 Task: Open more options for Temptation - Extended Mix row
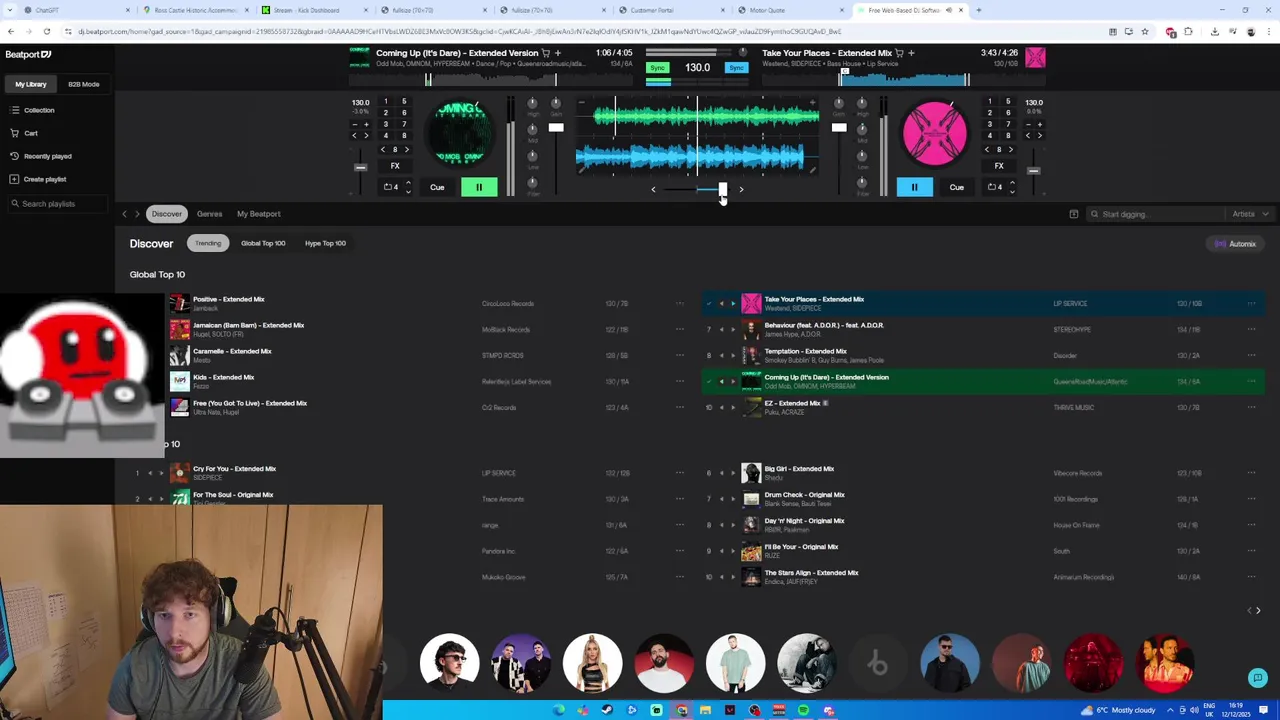click(x=1251, y=355)
